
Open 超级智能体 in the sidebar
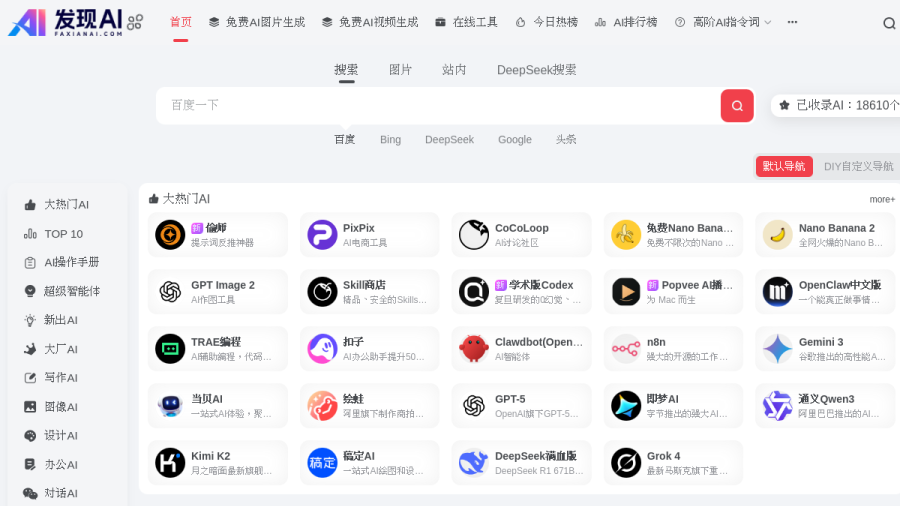pos(61,291)
